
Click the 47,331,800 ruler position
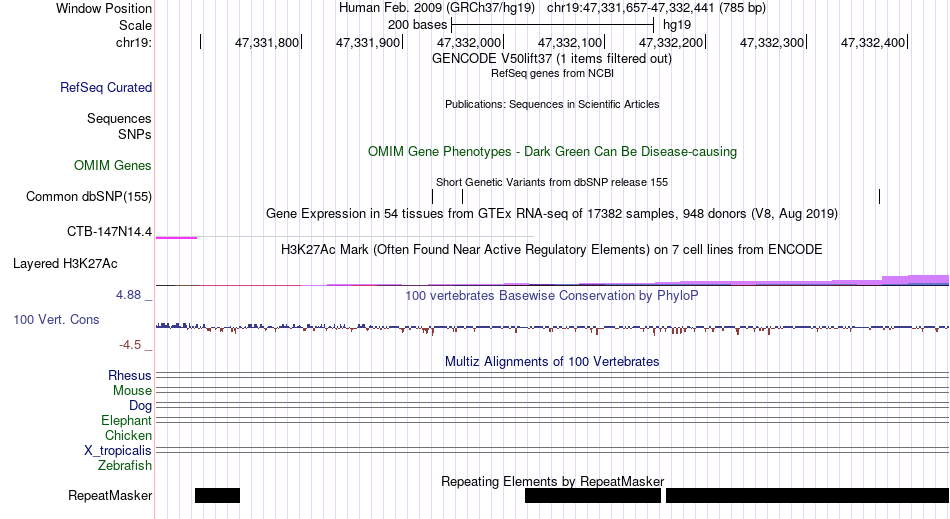pos(267,42)
